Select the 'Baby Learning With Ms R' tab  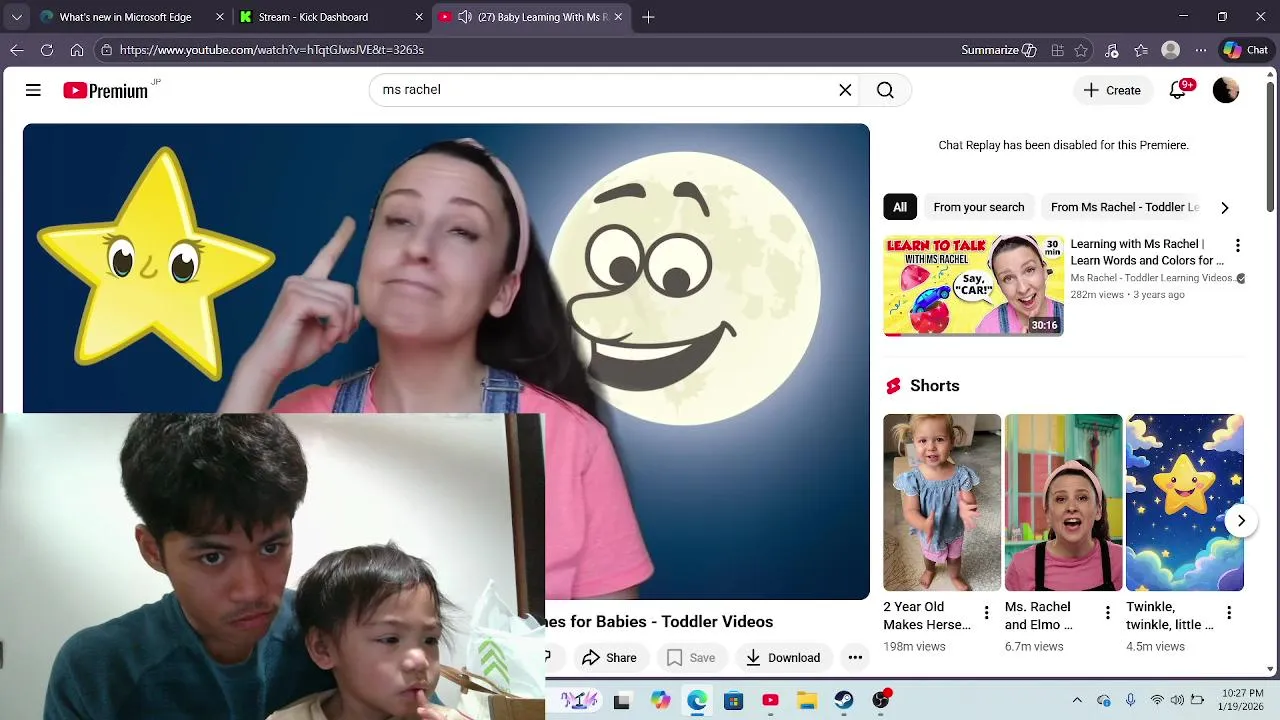(530, 17)
